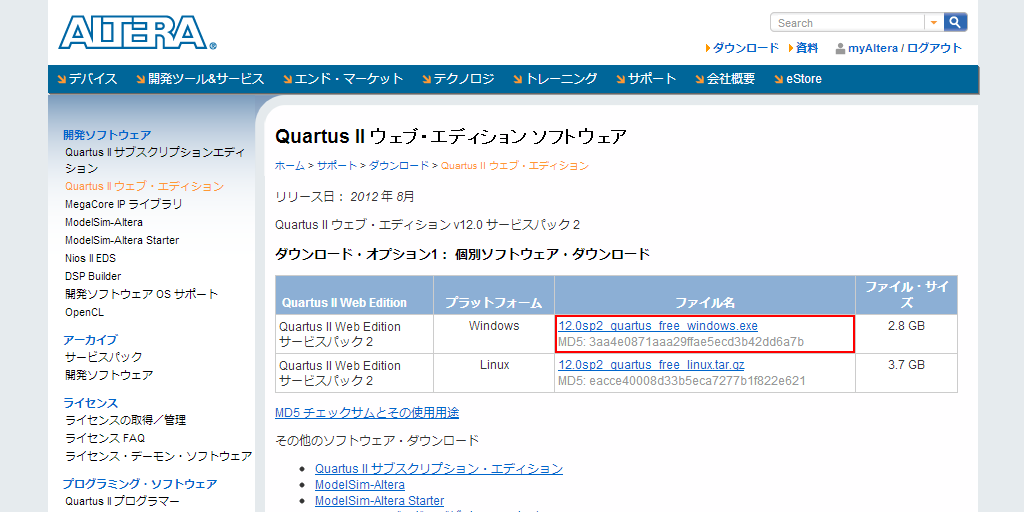Open ModelSim-Altera link in bulleted list
The height and width of the screenshot is (512, 1024).
pyautogui.click(x=360, y=485)
